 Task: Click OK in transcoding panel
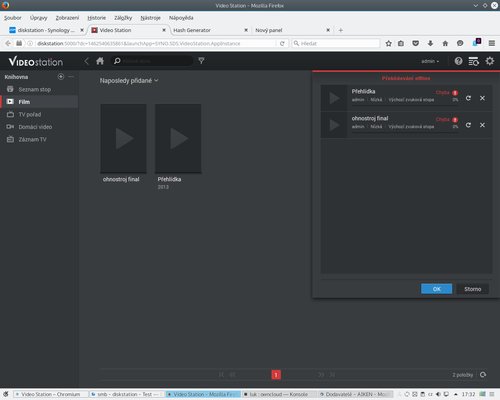[437, 289]
